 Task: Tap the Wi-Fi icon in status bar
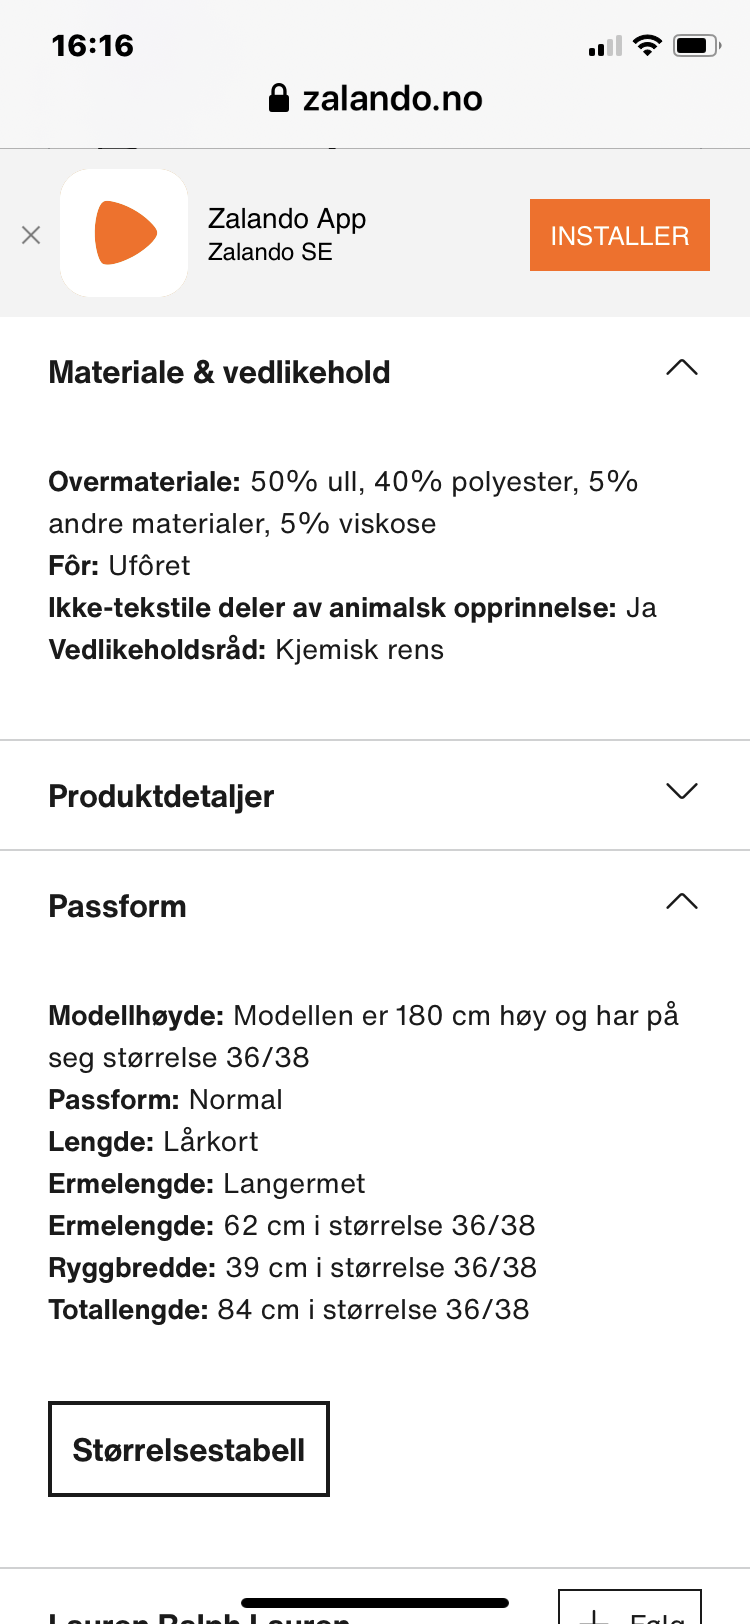pos(648,45)
